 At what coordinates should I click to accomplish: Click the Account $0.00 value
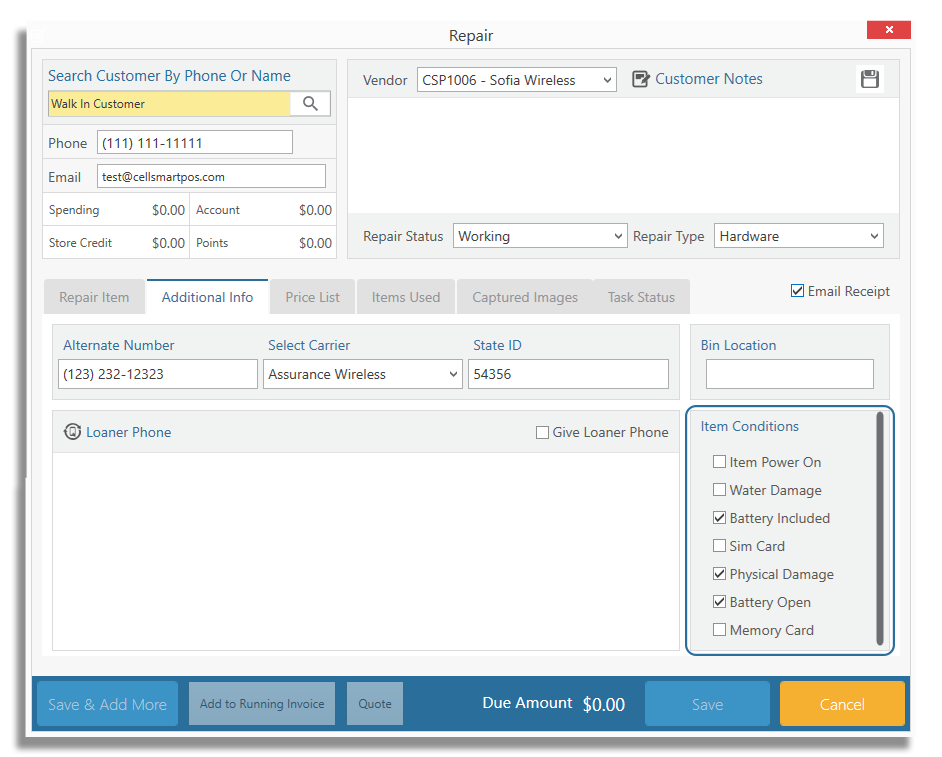tap(315, 210)
